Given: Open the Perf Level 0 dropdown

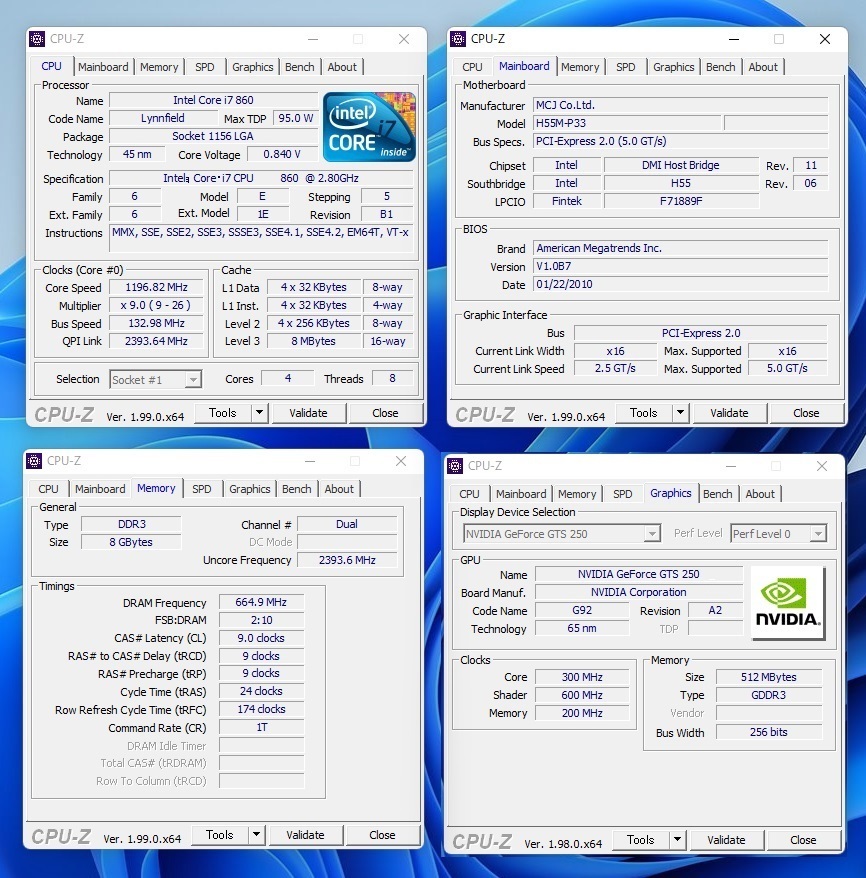Looking at the screenshot, I should 818,534.
